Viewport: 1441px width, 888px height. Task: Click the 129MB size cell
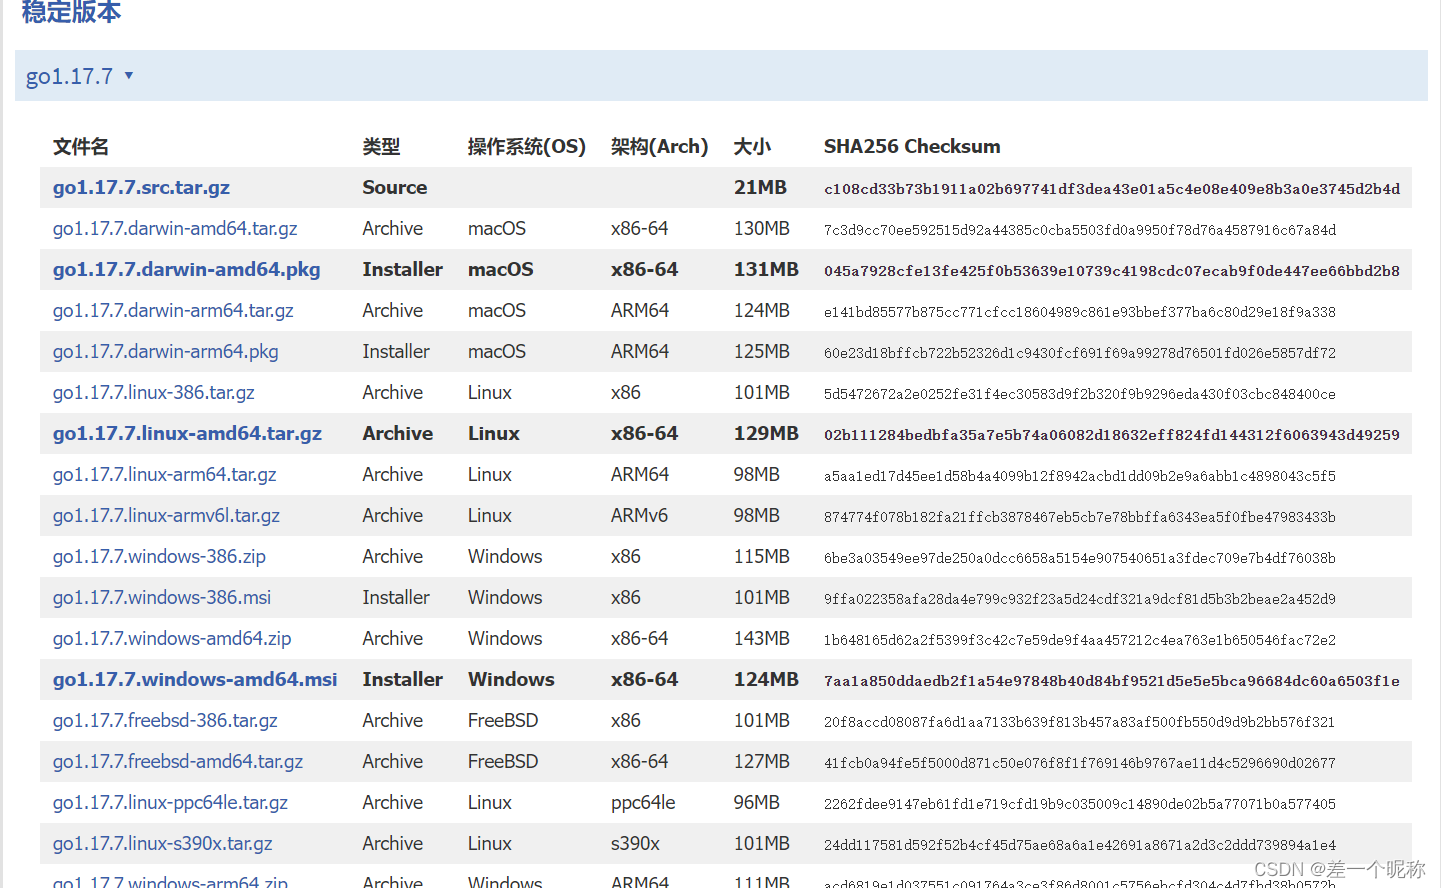point(766,434)
